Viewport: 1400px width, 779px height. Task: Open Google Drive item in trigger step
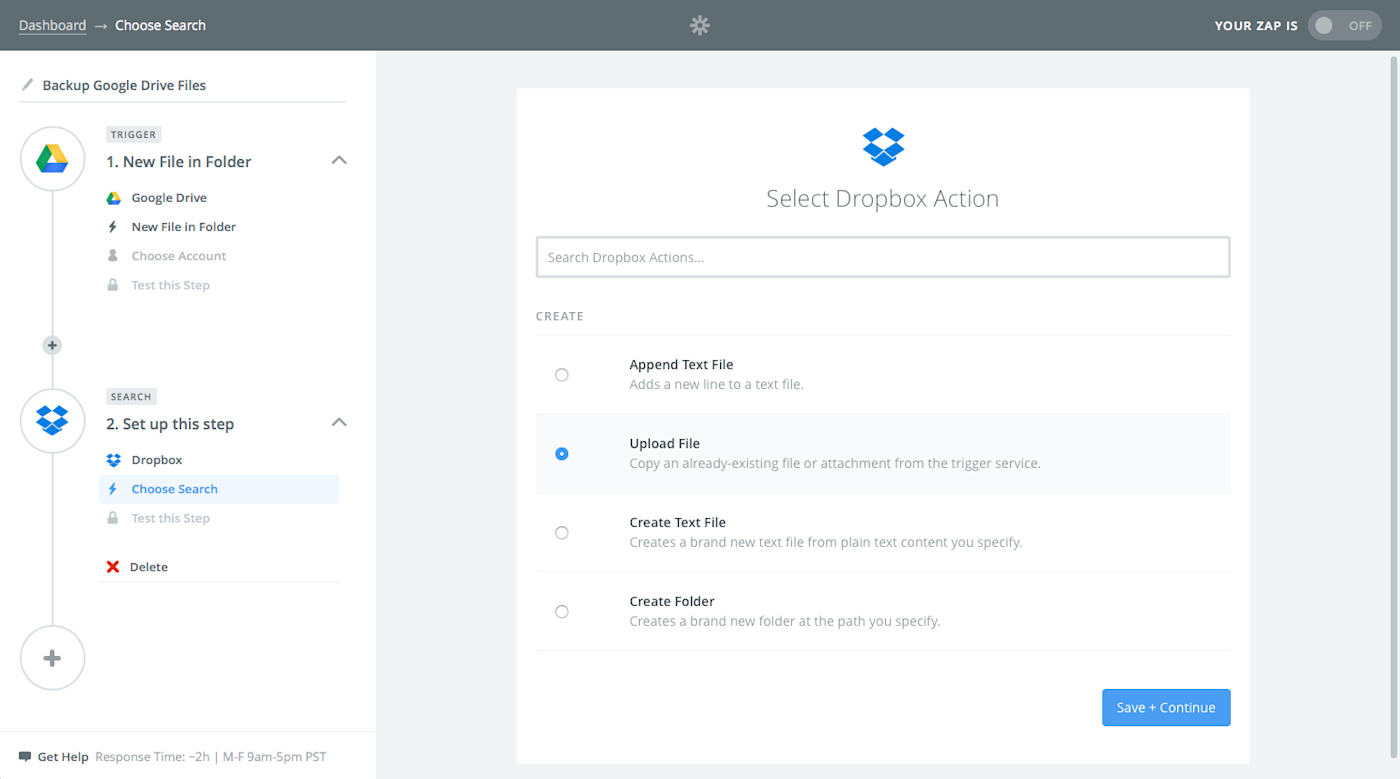(x=169, y=198)
